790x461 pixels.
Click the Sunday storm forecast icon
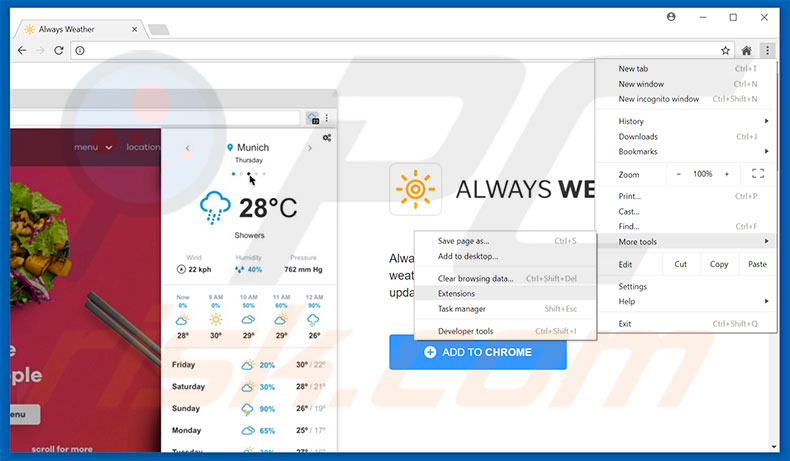click(x=247, y=409)
